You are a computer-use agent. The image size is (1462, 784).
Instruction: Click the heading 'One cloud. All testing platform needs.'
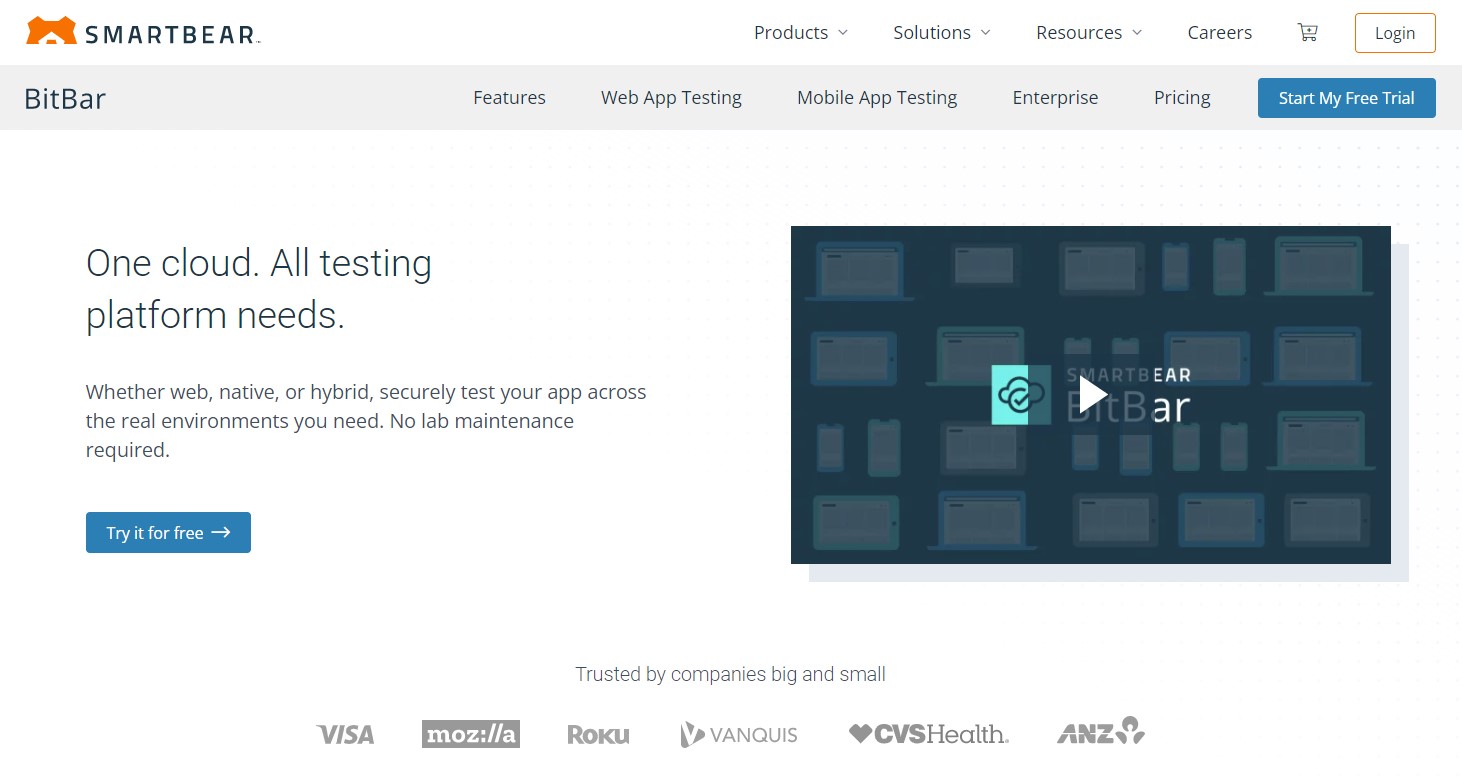click(x=259, y=289)
